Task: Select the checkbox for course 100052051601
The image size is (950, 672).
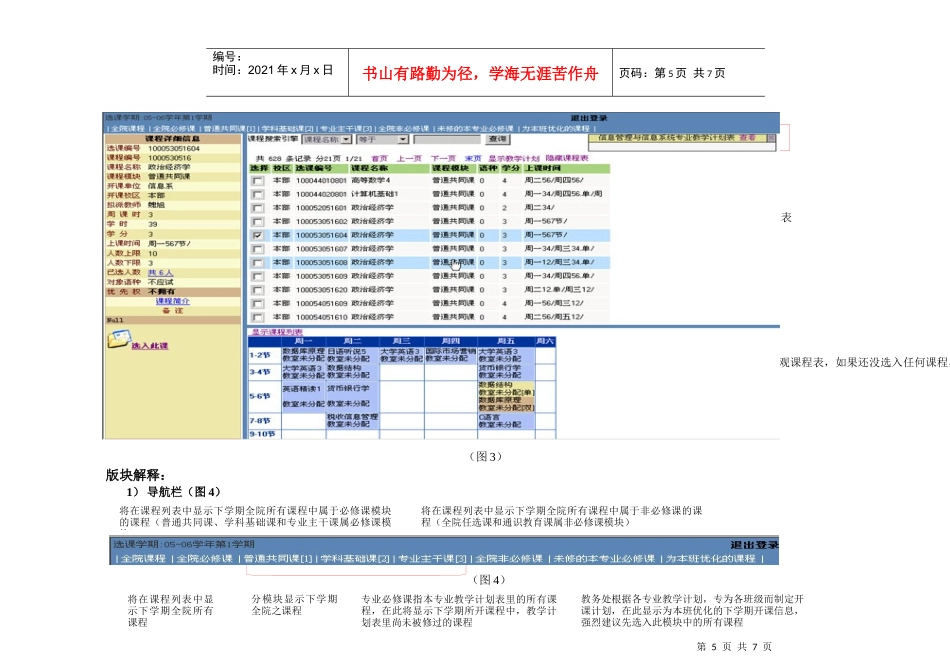Action: coord(257,208)
